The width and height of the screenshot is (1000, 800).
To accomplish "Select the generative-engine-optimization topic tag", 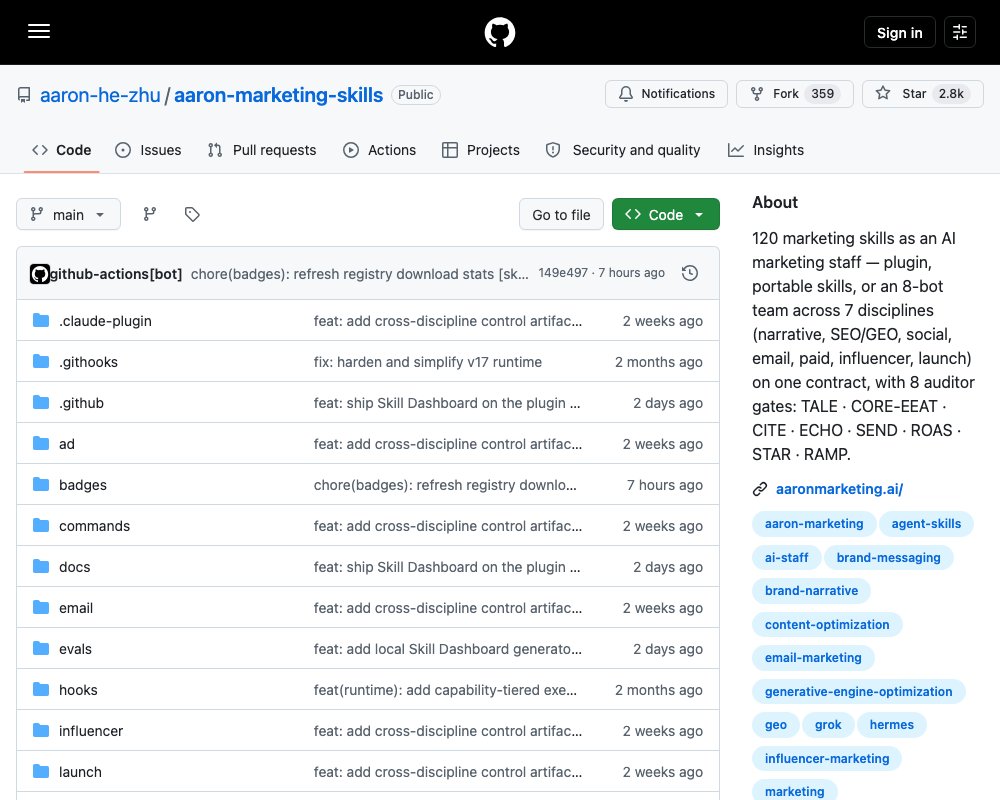I will click(x=858, y=692).
